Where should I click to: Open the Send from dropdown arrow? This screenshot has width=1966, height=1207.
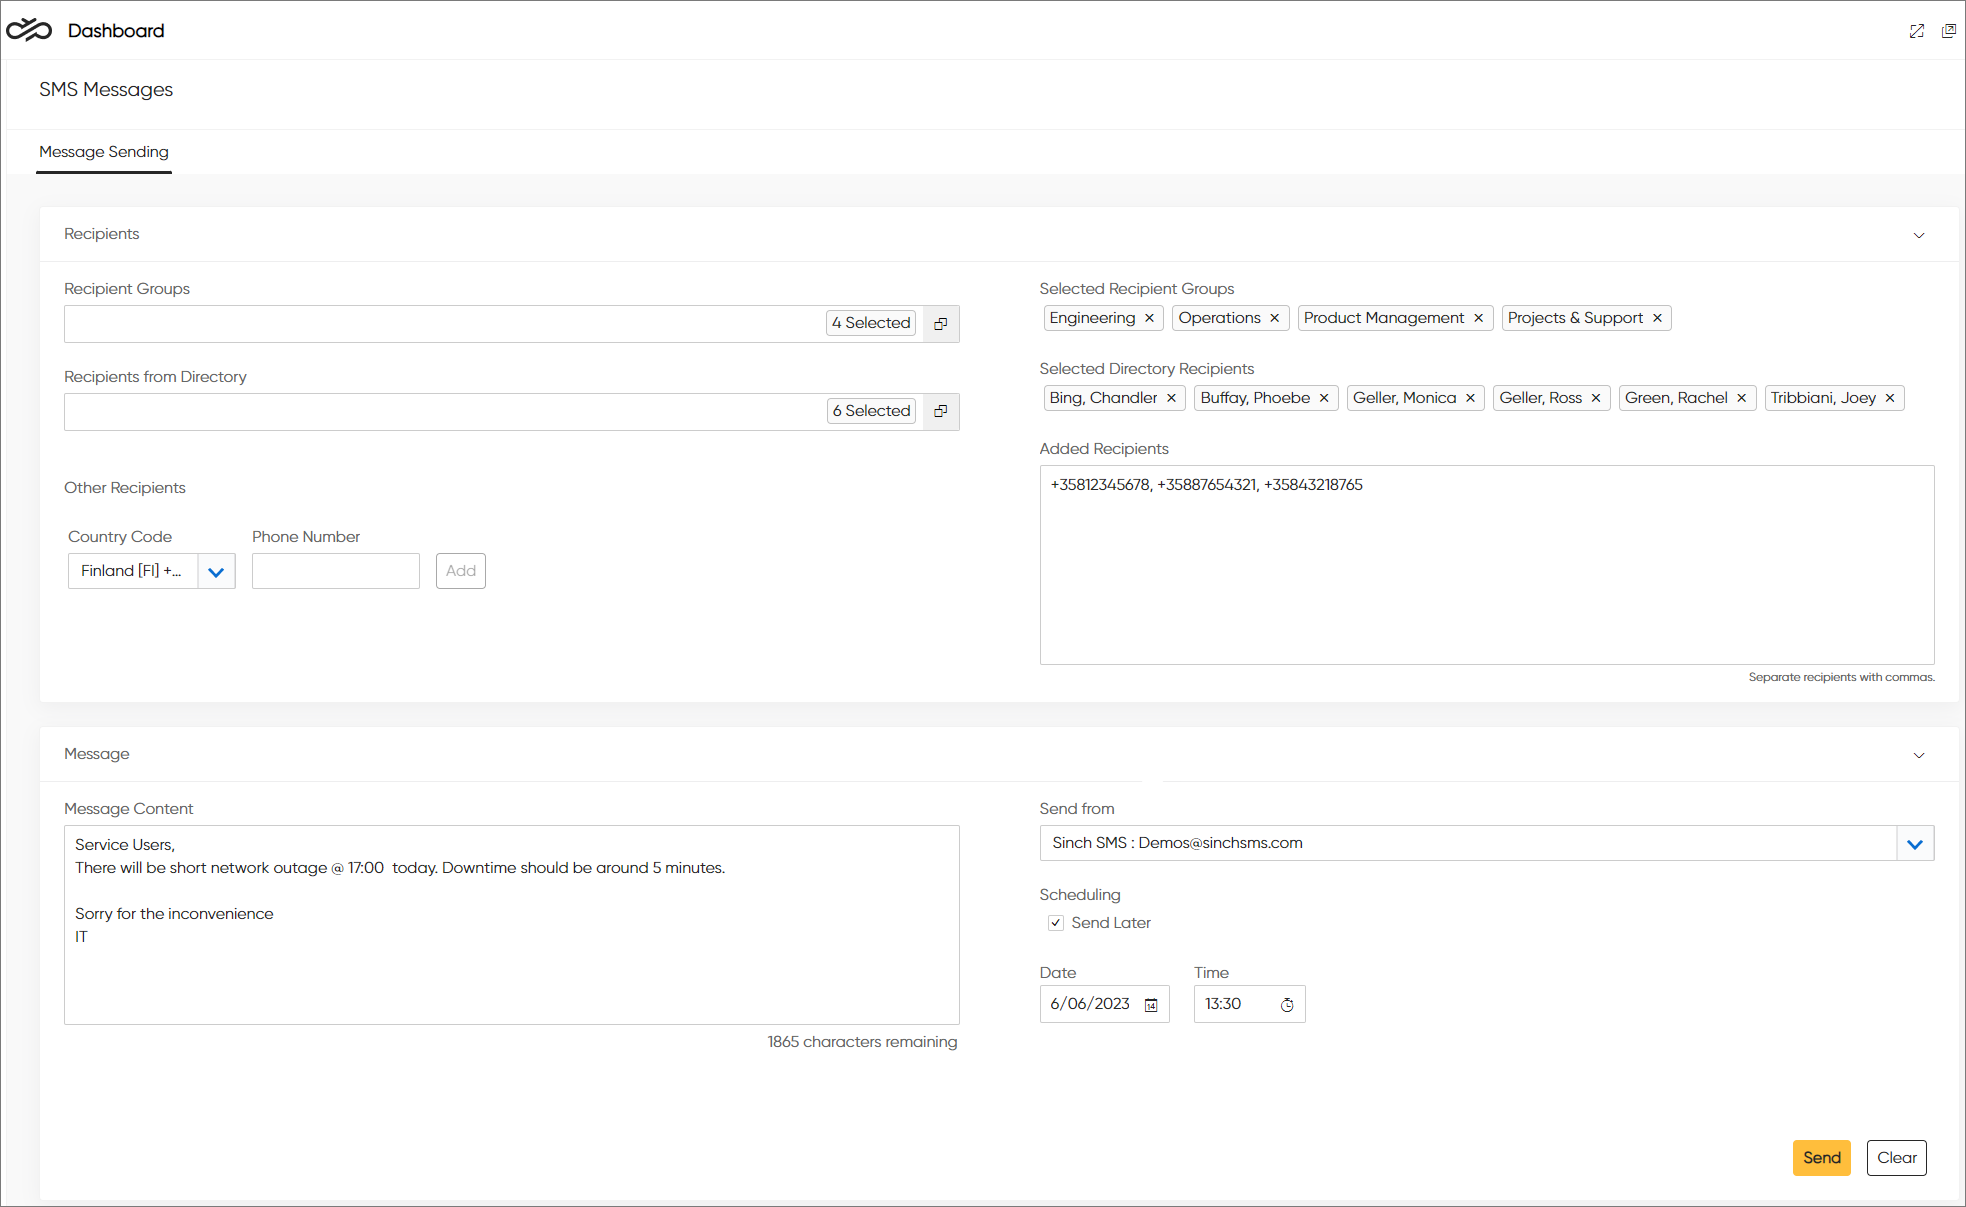point(1915,844)
